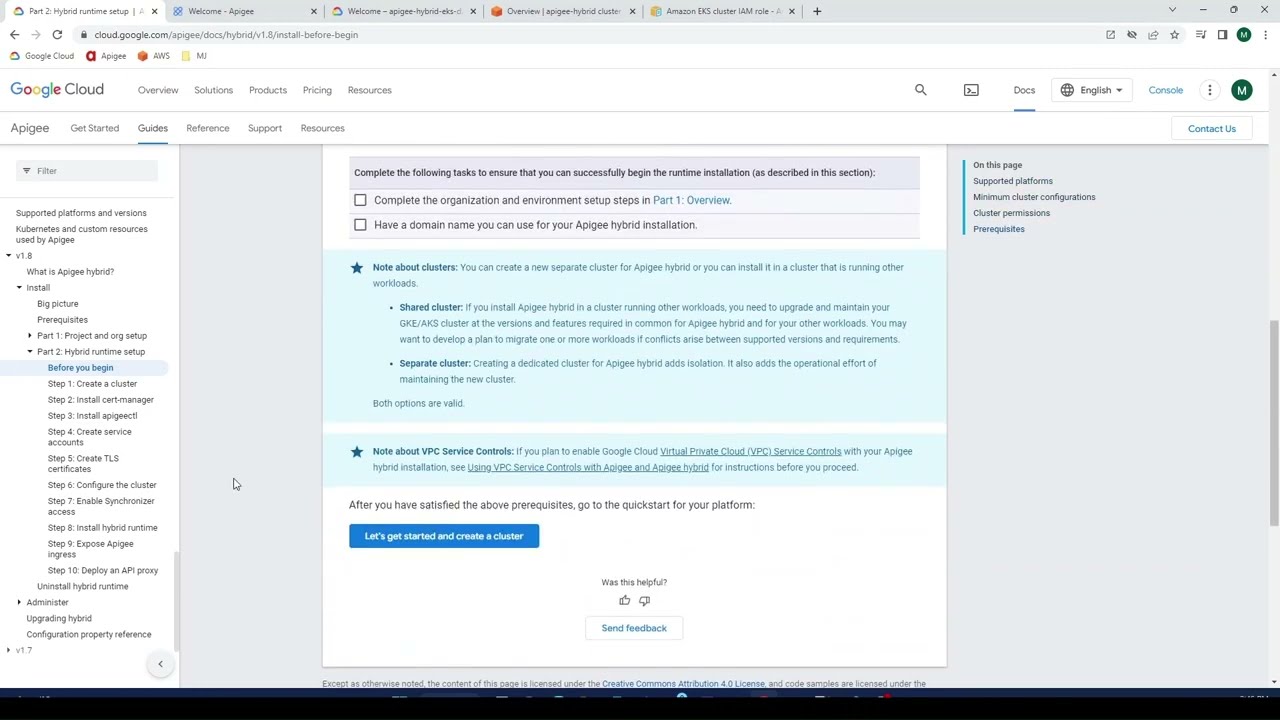The height and width of the screenshot is (720, 1280).
Task: Bookmark this page with star icon
Action: (1174, 35)
